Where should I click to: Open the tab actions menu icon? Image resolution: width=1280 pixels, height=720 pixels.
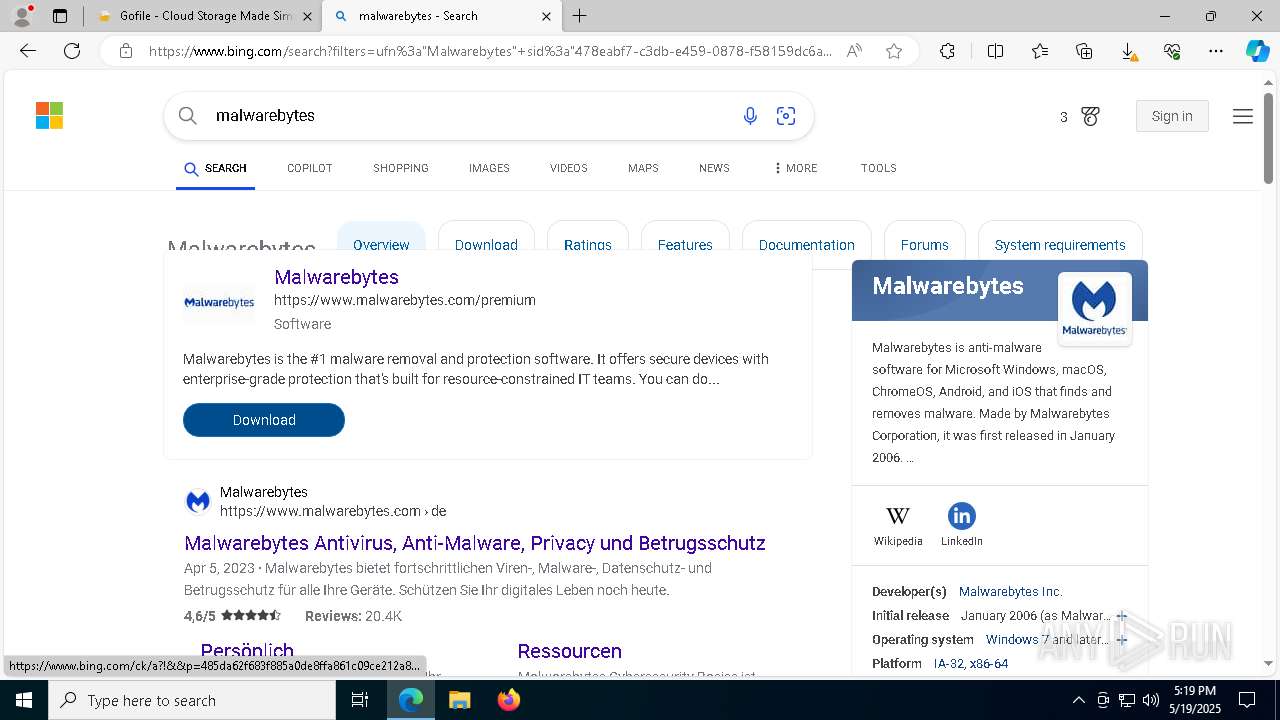coord(60,16)
